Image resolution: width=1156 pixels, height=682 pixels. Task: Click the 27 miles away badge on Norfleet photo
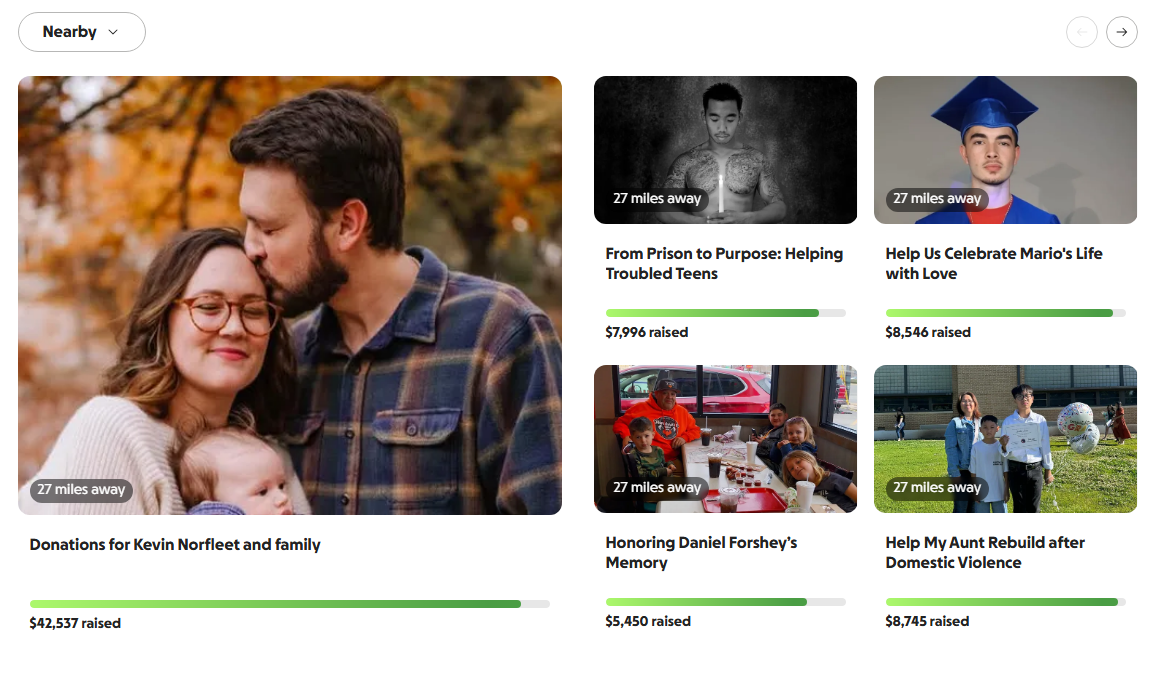click(82, 490)
